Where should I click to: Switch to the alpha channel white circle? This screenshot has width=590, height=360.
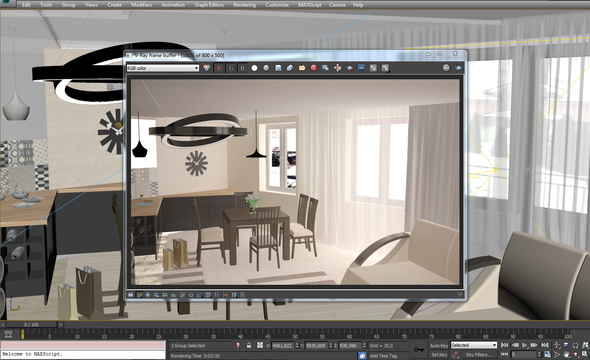pyautogui.click(x=254, y=68)
